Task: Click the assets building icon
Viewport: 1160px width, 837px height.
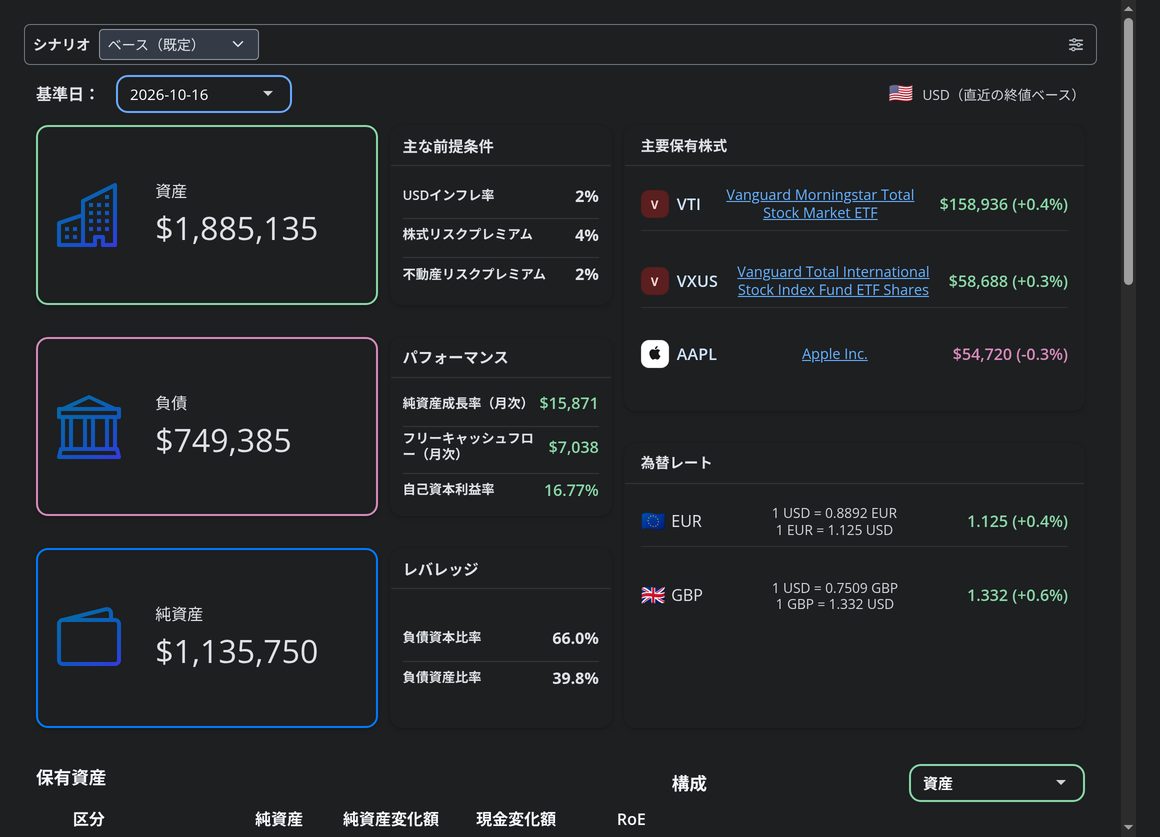Action: pyautogui.click(x=87, y=215)
